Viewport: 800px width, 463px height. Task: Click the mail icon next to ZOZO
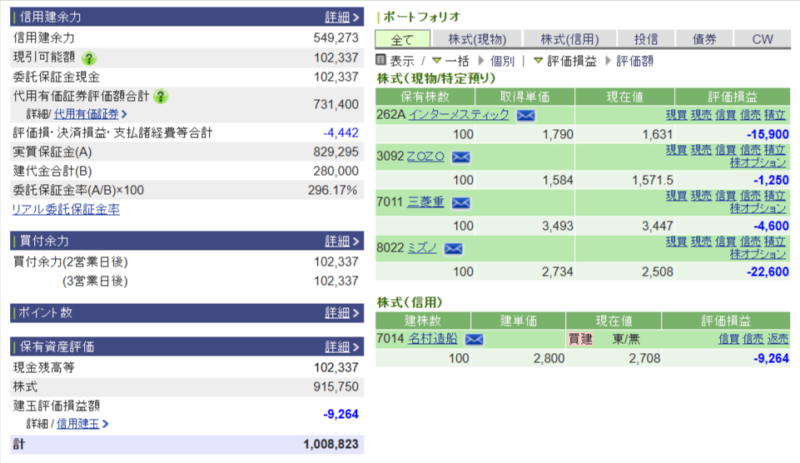[461, 157]
